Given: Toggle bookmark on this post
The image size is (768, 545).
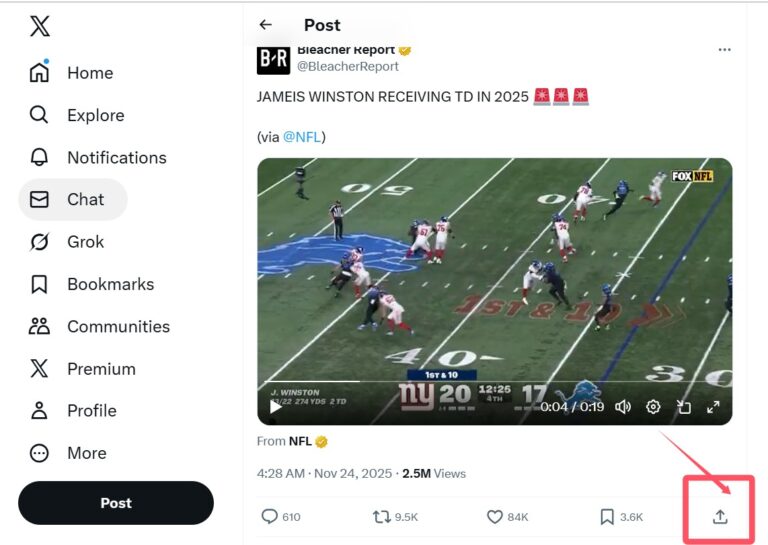Looking at the screenshot, I should tap(607, 517).
